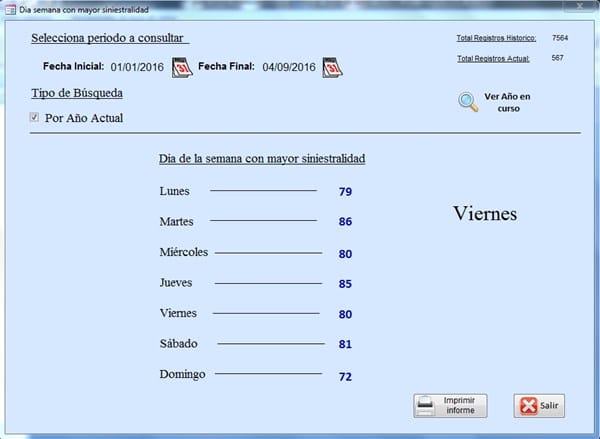Click Ver Año en curso label

[507, 102]
